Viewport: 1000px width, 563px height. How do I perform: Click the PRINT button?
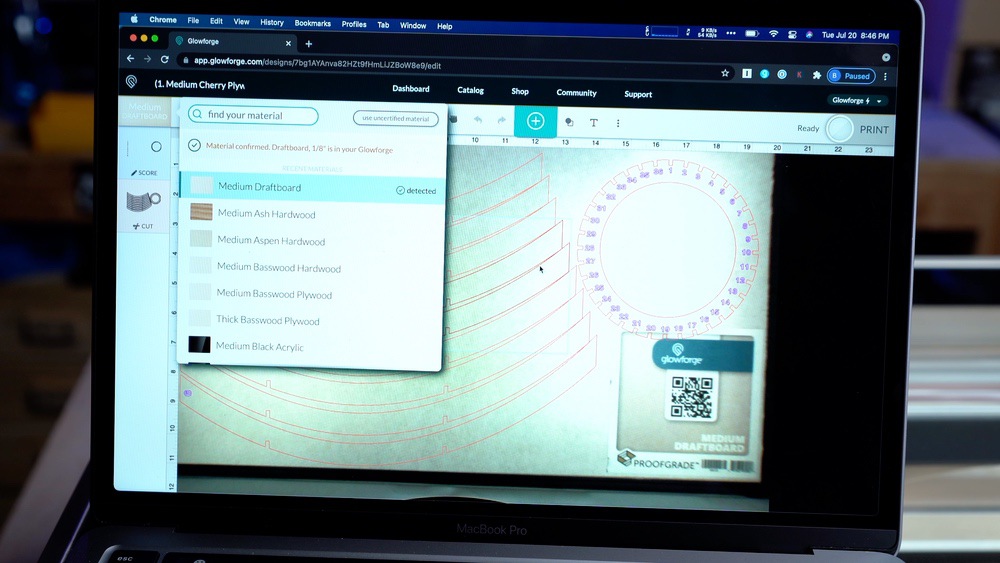tap(874, 129)
